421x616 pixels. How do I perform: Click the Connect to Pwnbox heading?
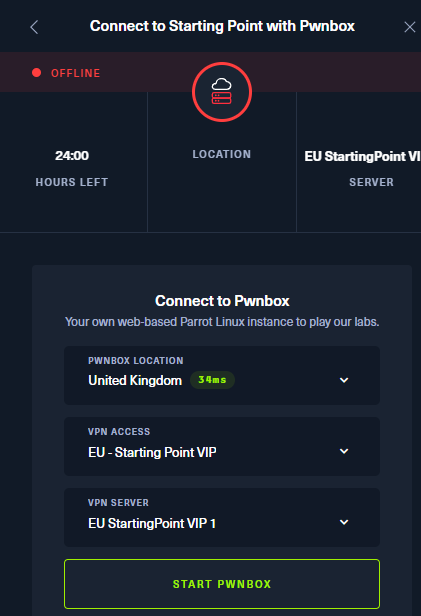tap(222, 301)
